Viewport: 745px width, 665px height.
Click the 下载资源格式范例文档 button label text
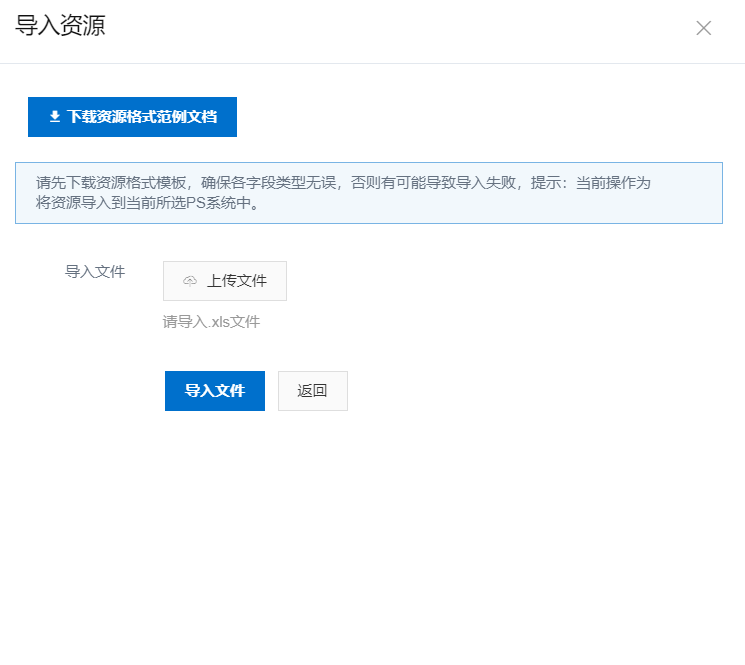point(142,117)
